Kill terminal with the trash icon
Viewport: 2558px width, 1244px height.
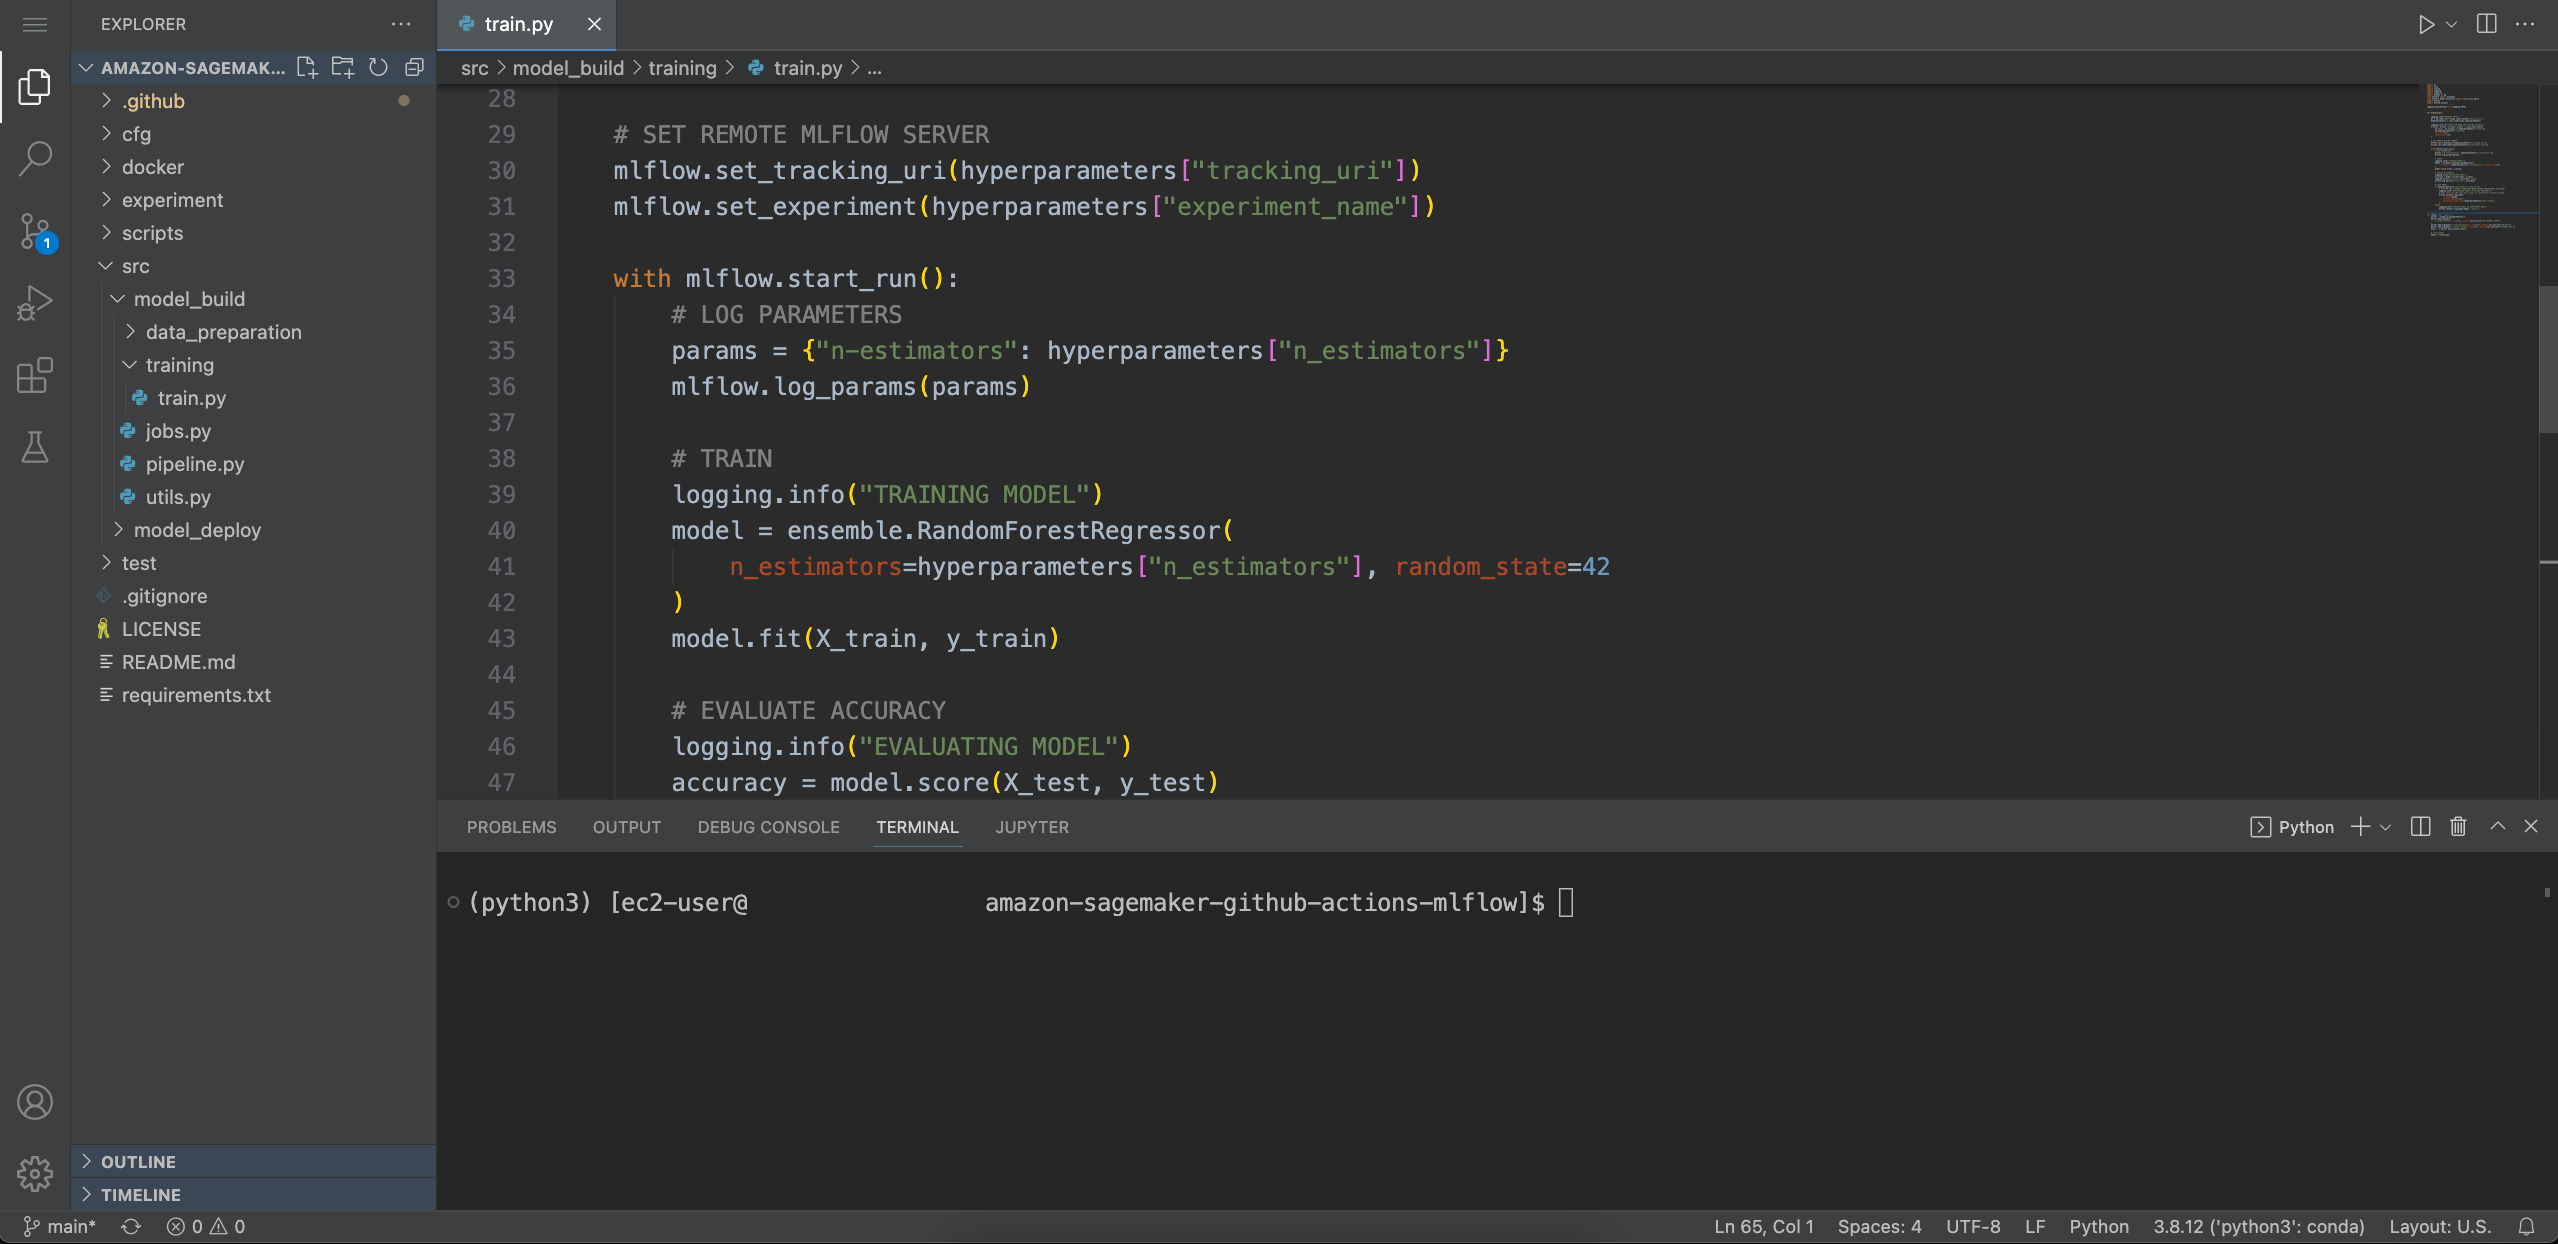click(2457, 826)
